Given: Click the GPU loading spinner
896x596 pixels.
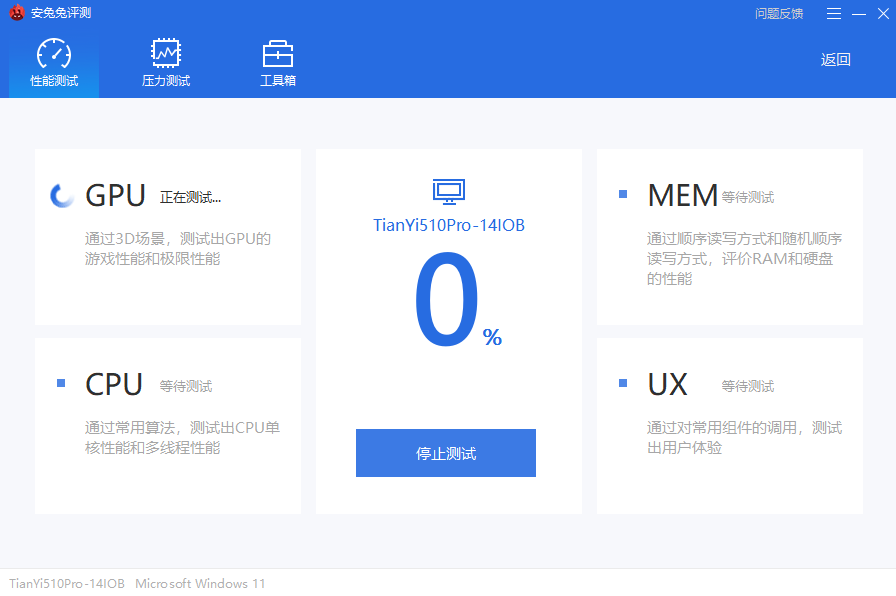Looking at the screenshot, I should tap(61, 195).
